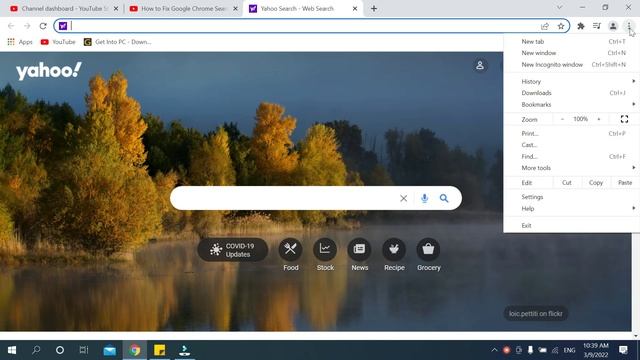Select Find in Chrome menu
Screen dimensions: 640x360
(x=571, y=156)
